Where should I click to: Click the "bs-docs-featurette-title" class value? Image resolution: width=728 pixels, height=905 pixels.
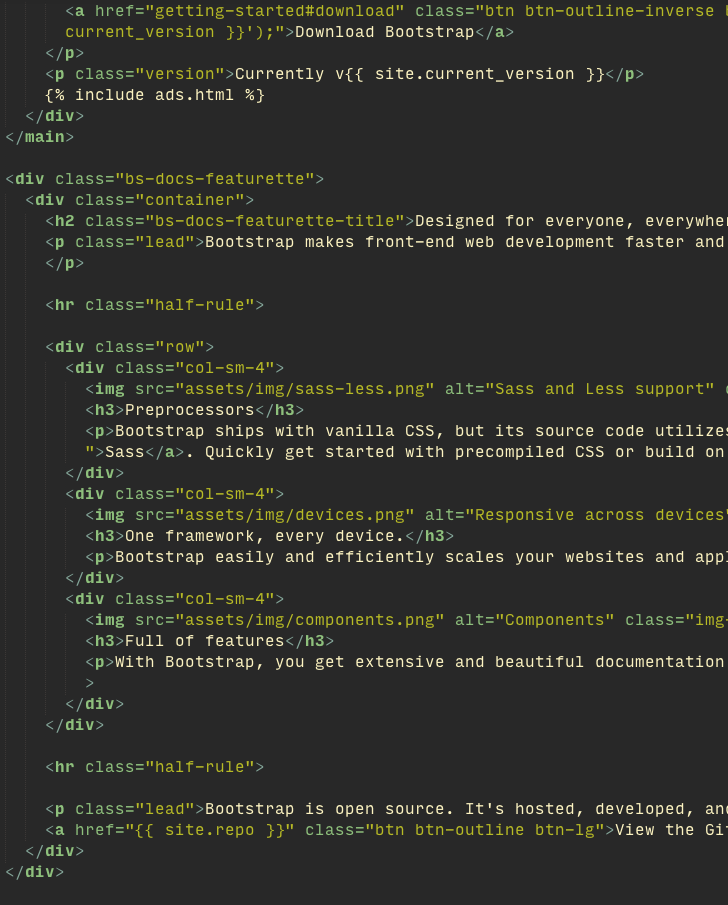point(275,221)
